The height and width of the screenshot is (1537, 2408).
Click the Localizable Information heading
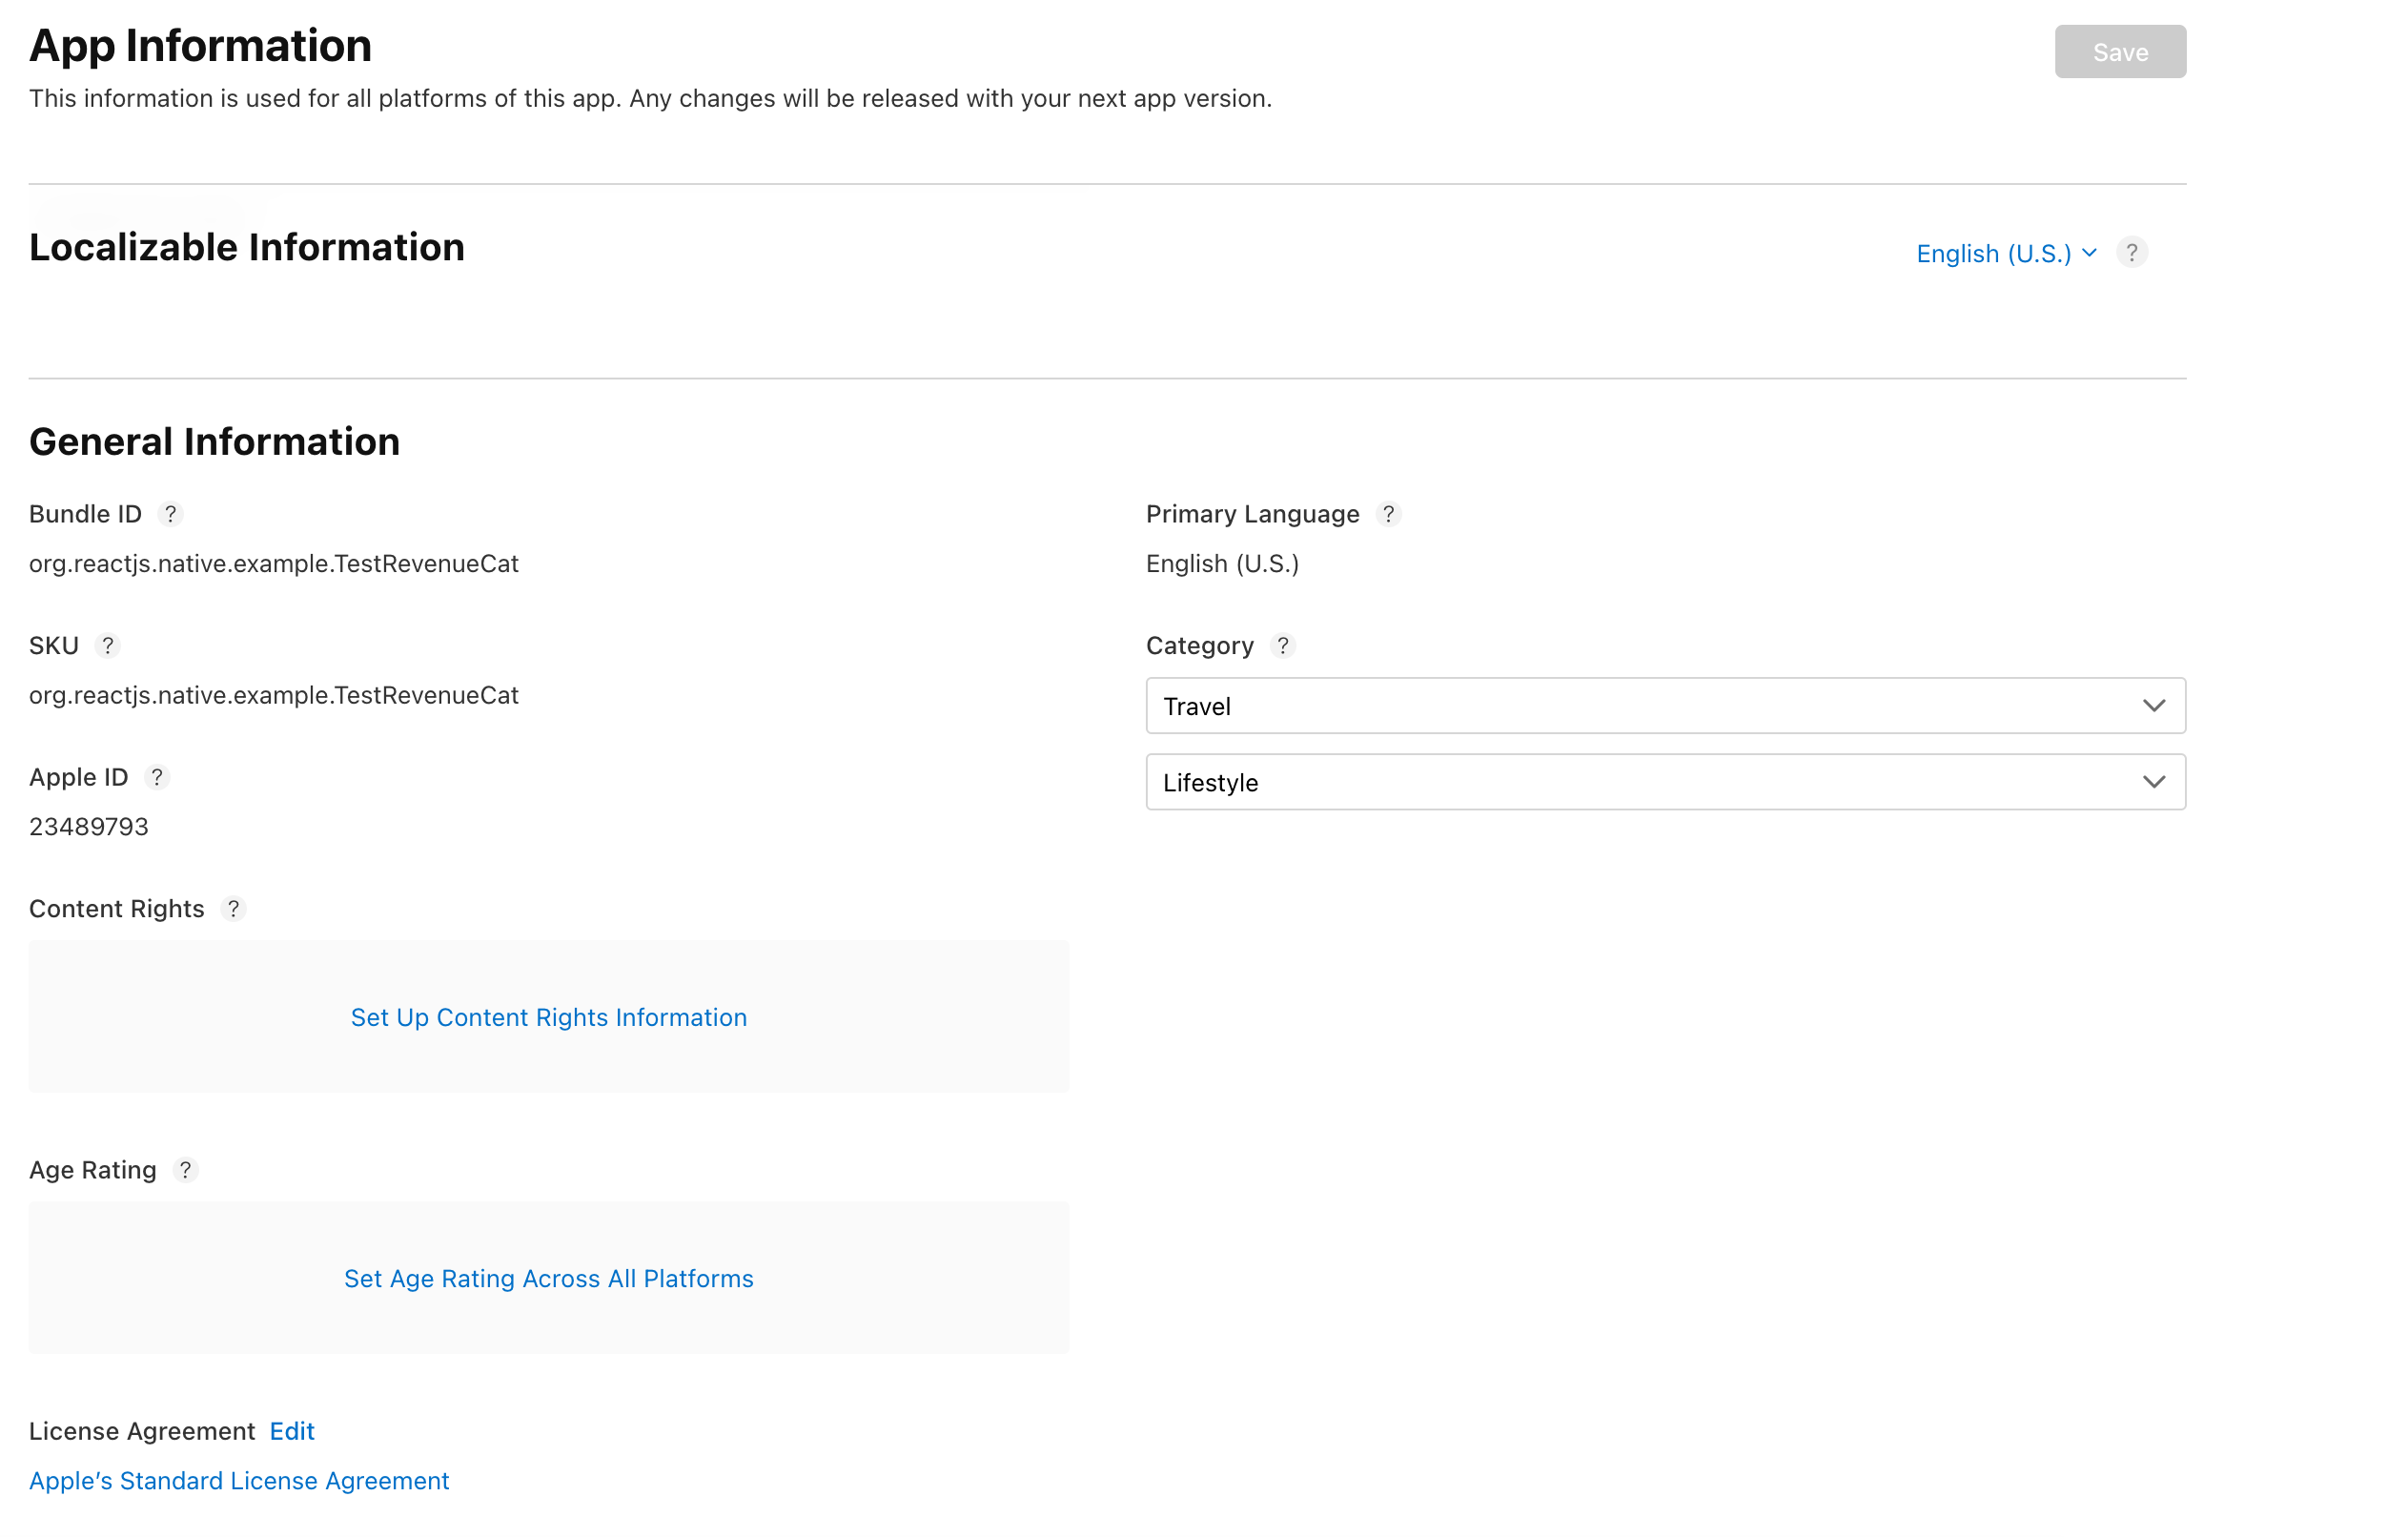point(247,247)
